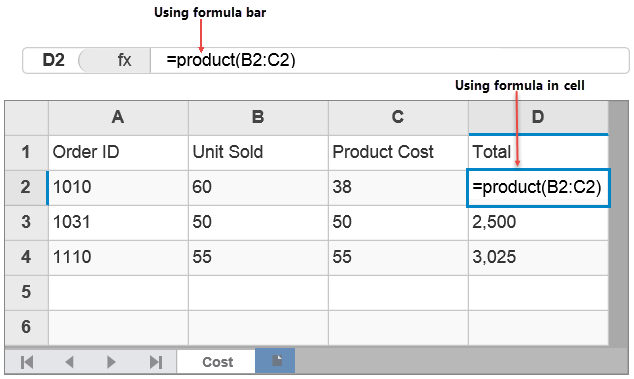Go to the first sheet arrow

[27, 362]
